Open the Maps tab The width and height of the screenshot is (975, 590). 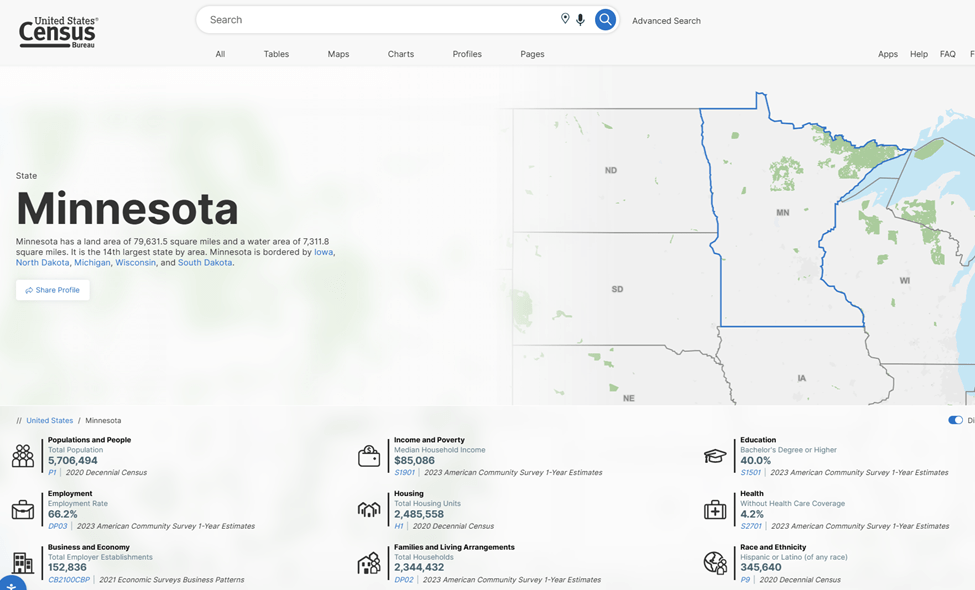coord(338,54)
